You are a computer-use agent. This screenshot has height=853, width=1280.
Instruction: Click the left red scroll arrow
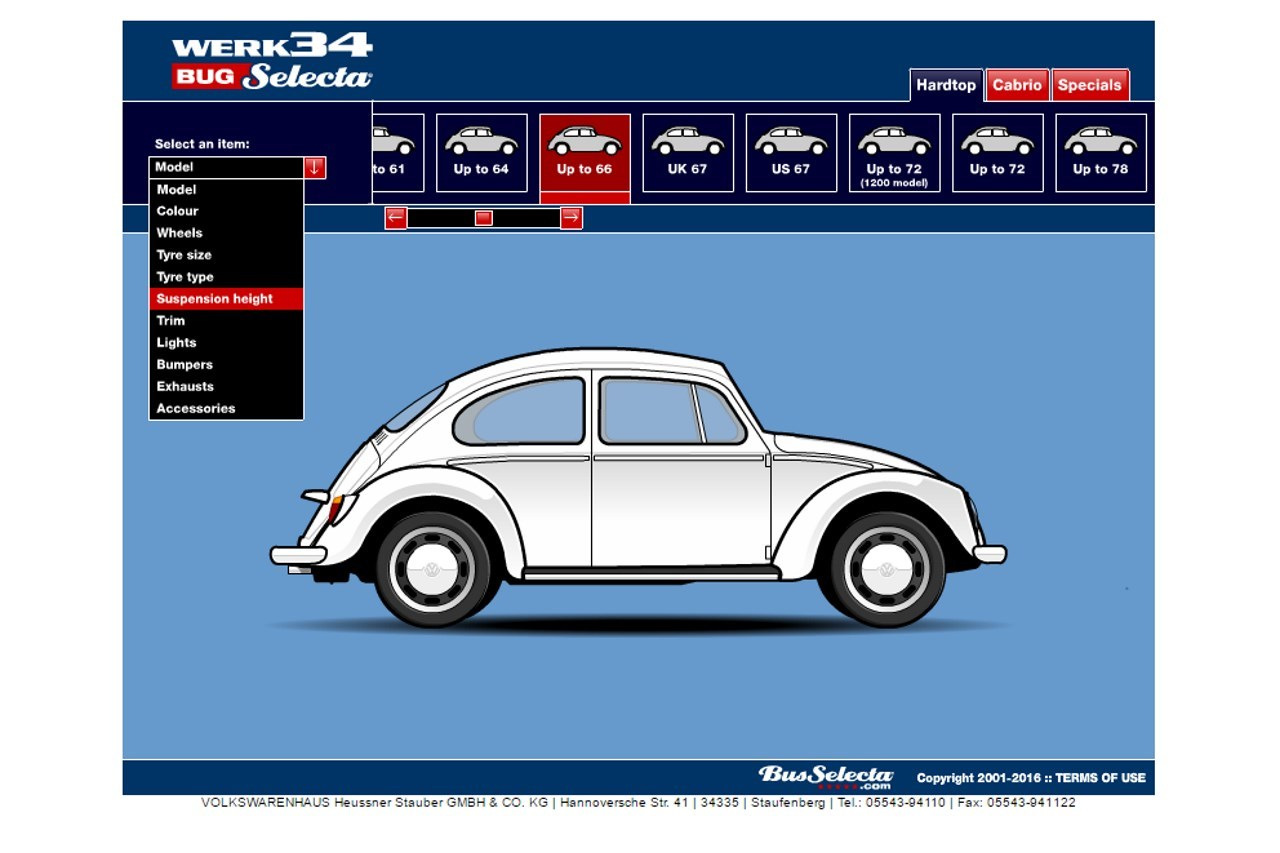[396, 217]
